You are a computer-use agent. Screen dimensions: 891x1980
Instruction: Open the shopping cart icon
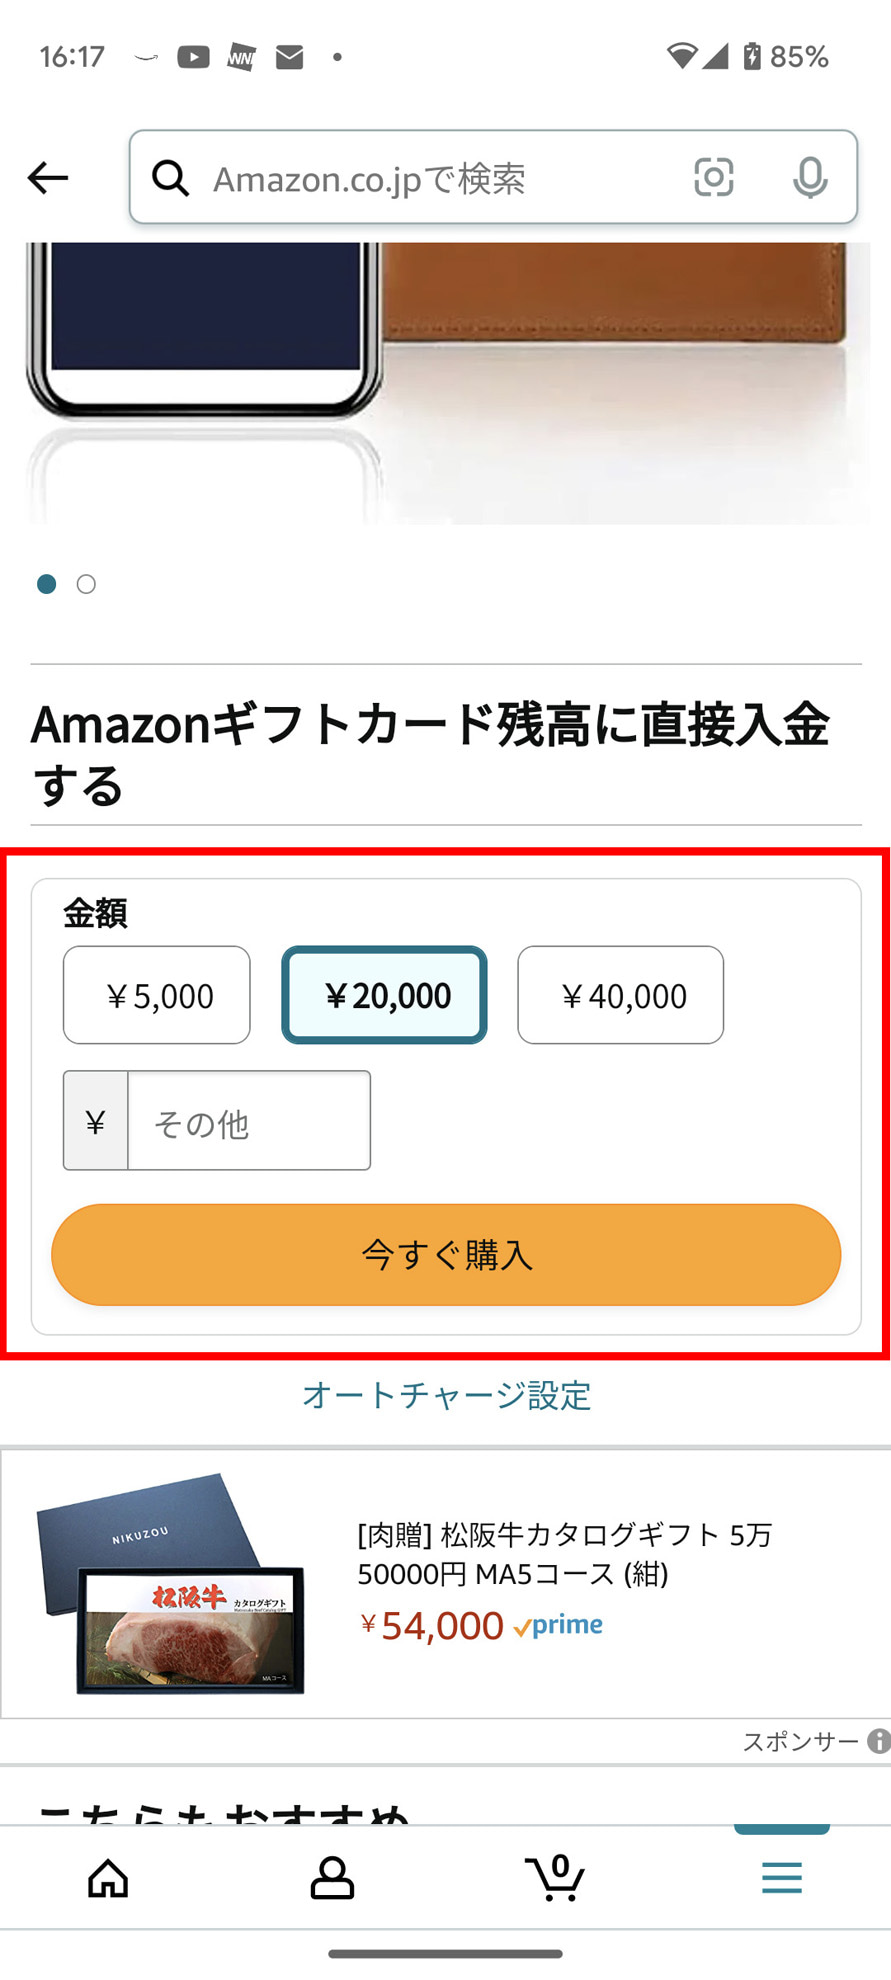coord(556,1878)
